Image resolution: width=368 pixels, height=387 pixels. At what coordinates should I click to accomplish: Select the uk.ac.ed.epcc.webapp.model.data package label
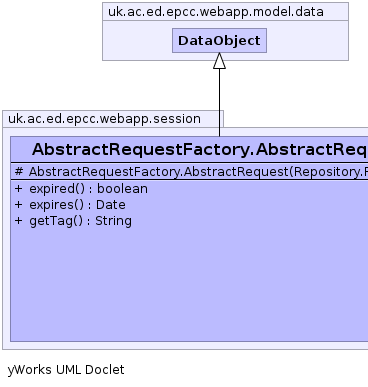[x=216, y=12]
